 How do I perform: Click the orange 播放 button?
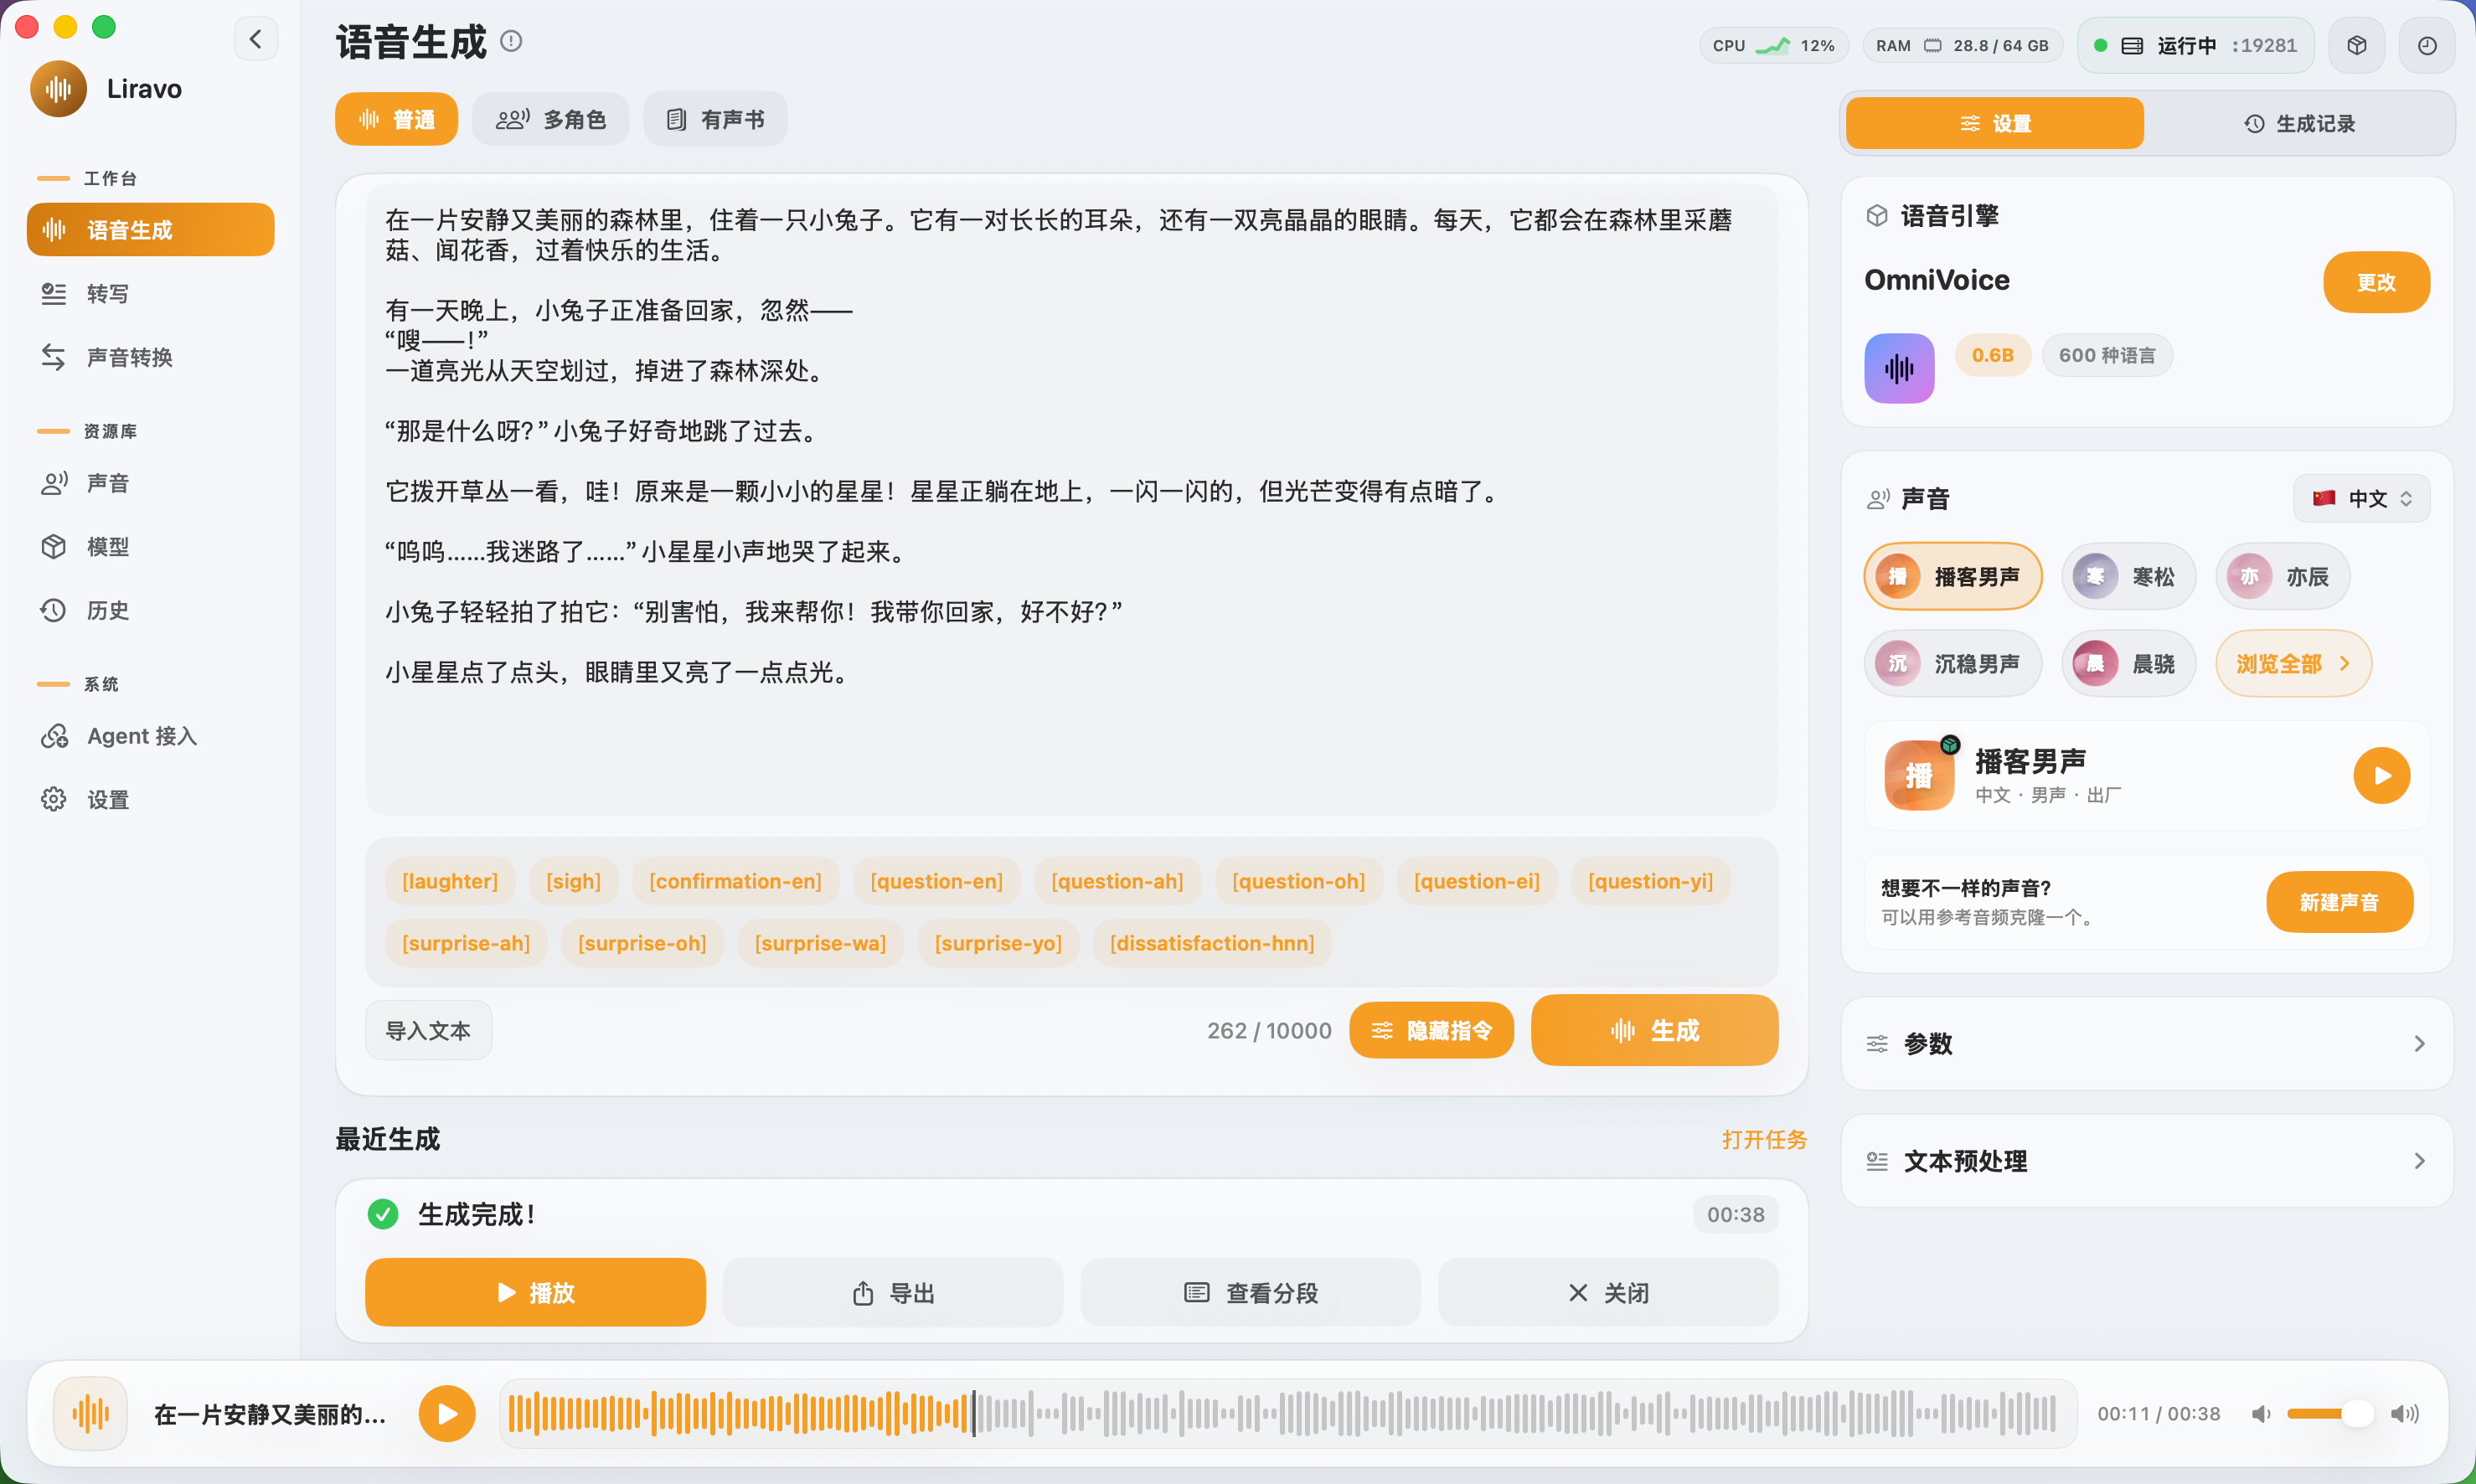click(535, 1292)
